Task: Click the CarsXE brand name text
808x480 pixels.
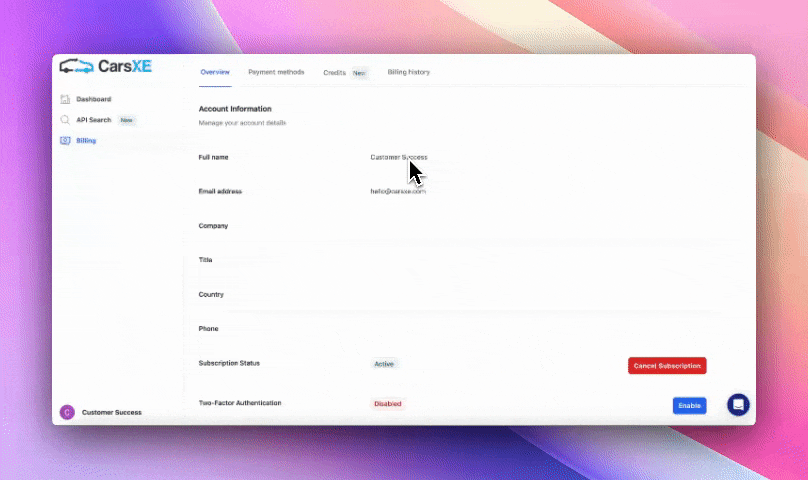Action: (125, 67)
